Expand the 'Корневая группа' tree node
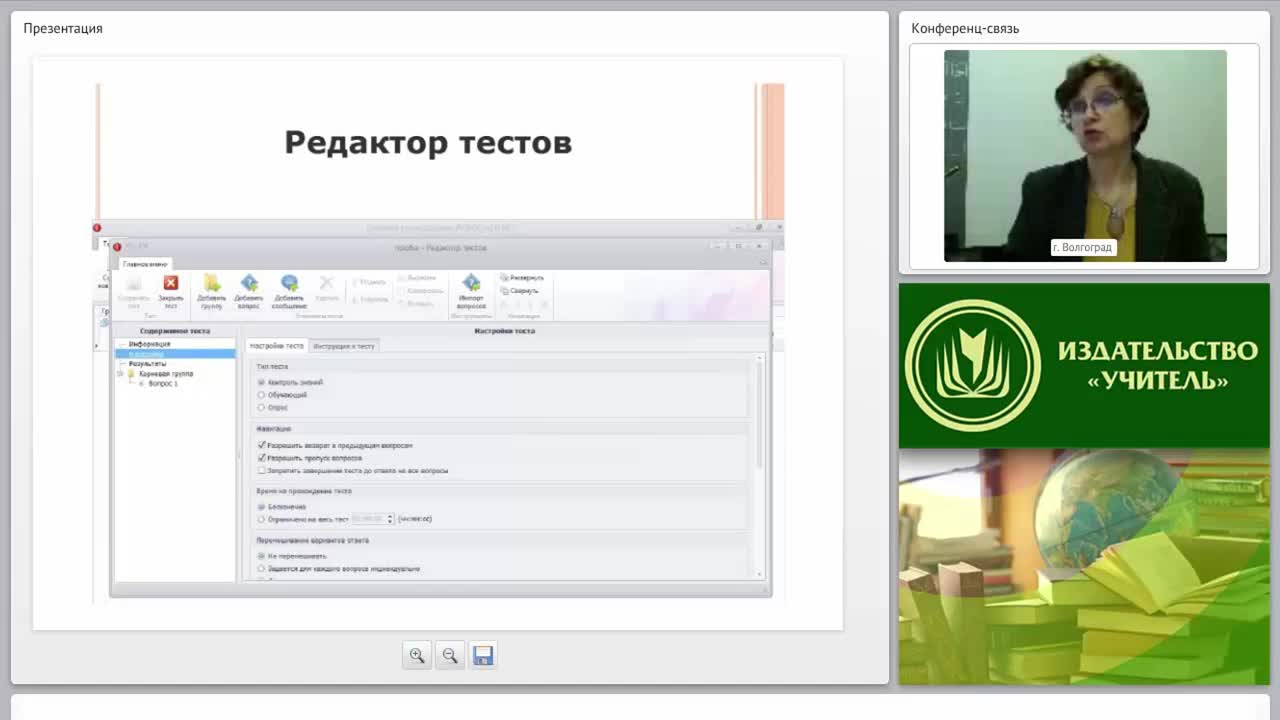 [x=121, y=374]
